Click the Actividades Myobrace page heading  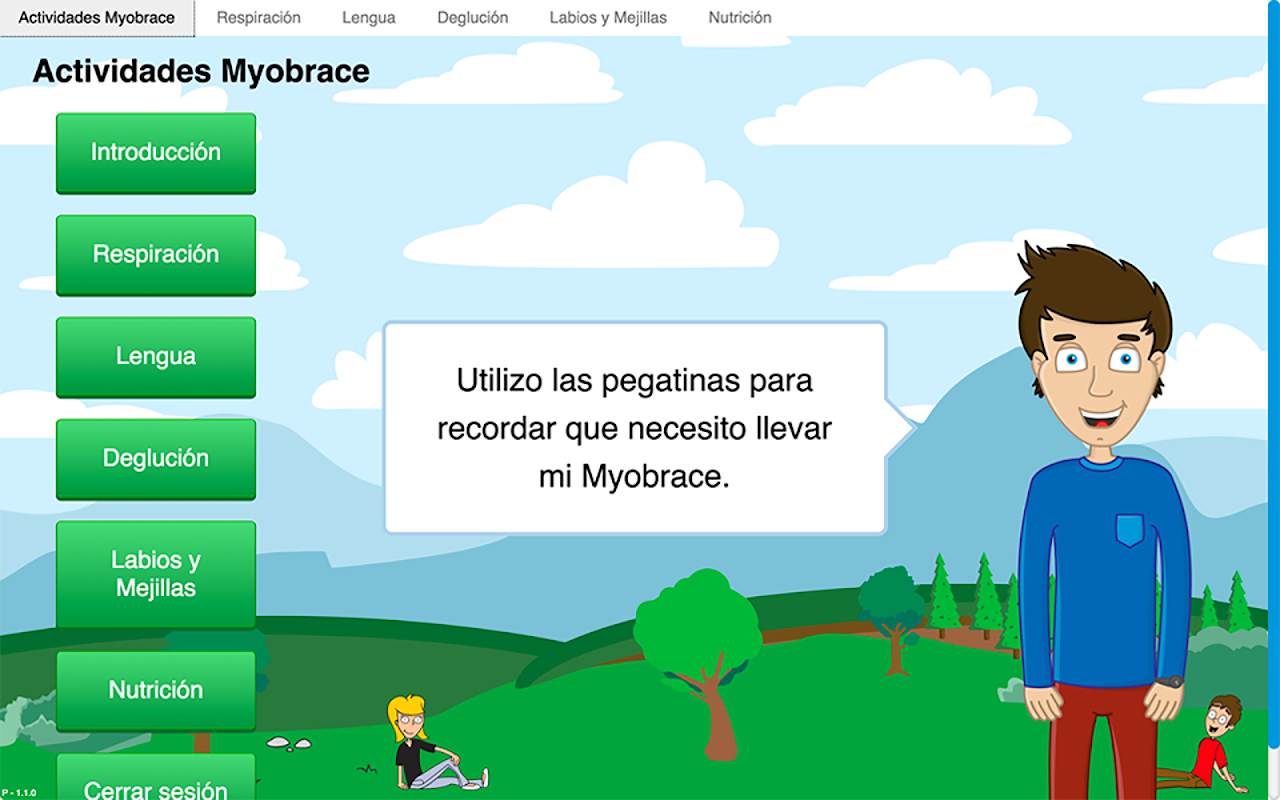[201, 72]
